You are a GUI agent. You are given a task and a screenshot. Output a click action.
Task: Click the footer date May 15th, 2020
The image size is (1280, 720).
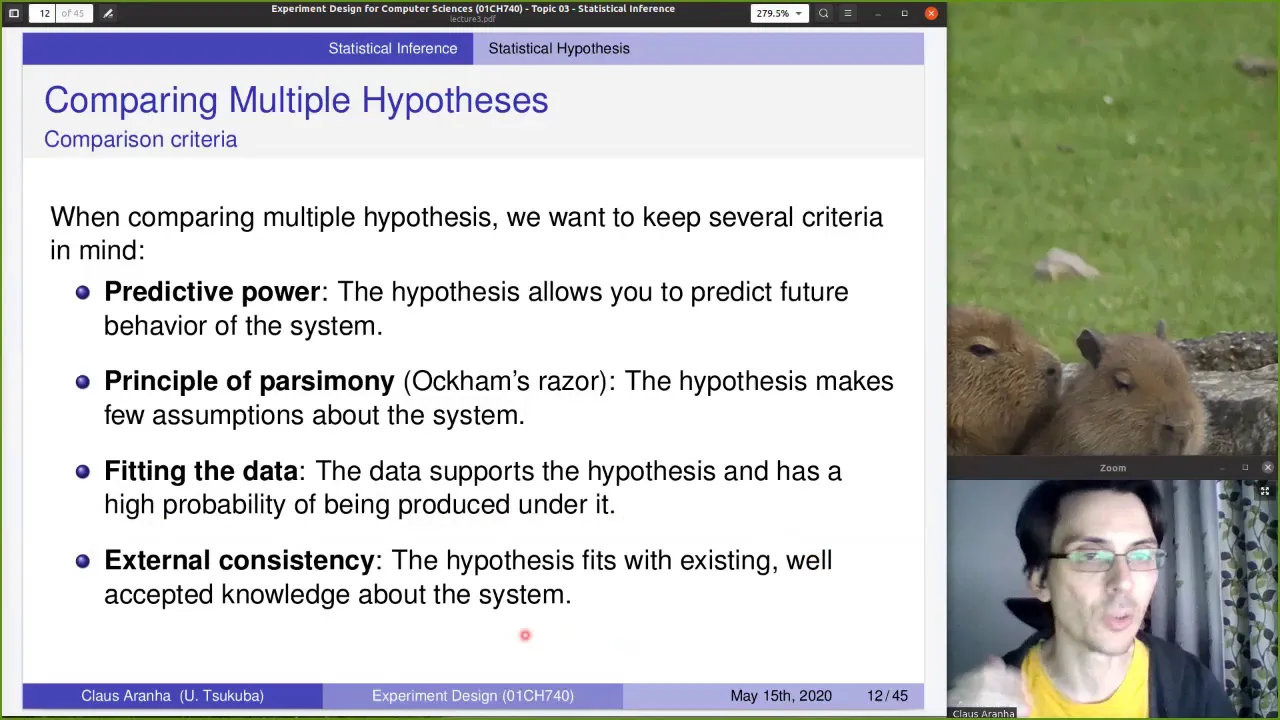[x=781, y=695]
